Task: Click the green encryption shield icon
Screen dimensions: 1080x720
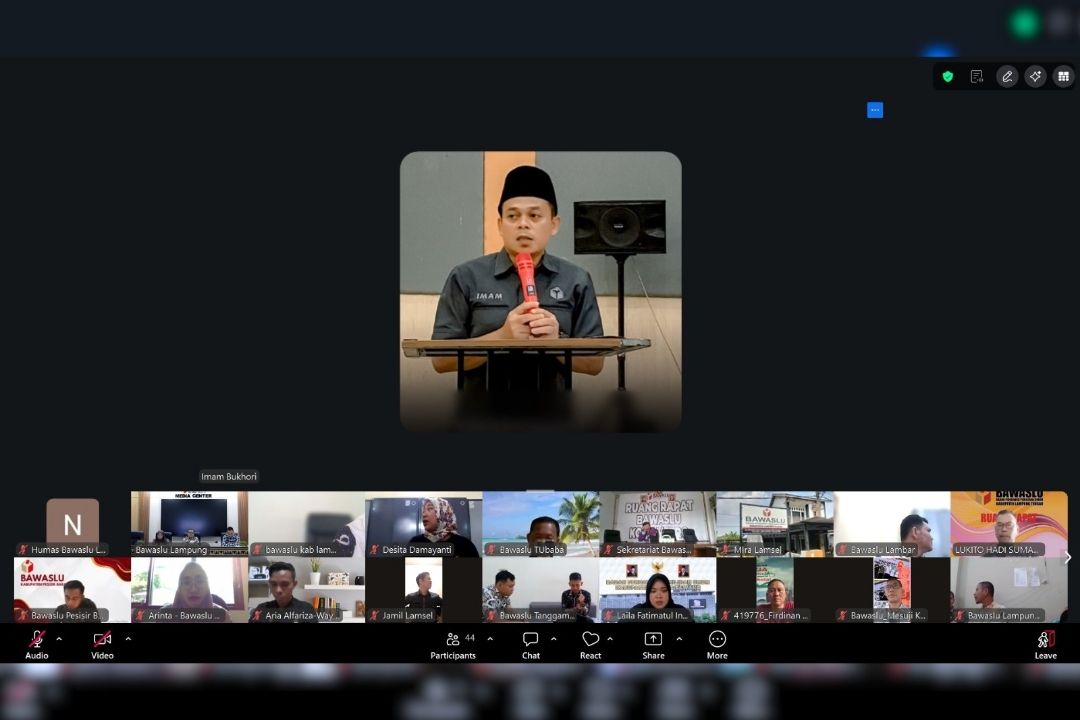Action: tap(948, 76)
